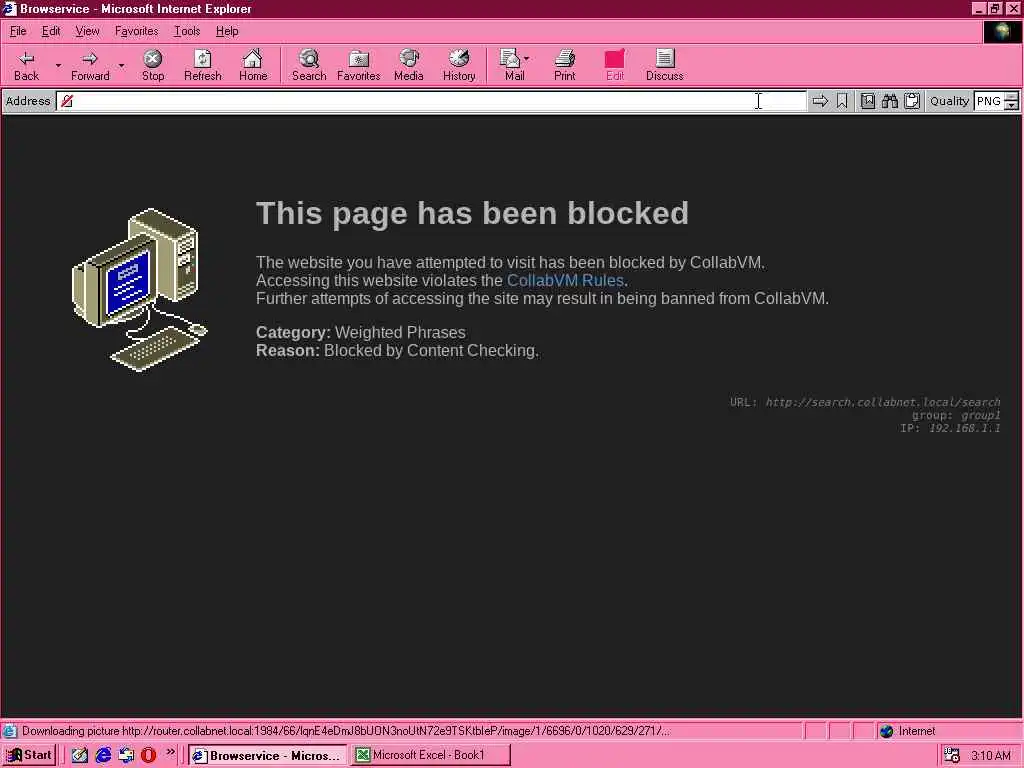Image resolution: width=1024 pixels, height=768 pixels.
Task: Click the system tray scheduler icon
Action: pos(952,756)
